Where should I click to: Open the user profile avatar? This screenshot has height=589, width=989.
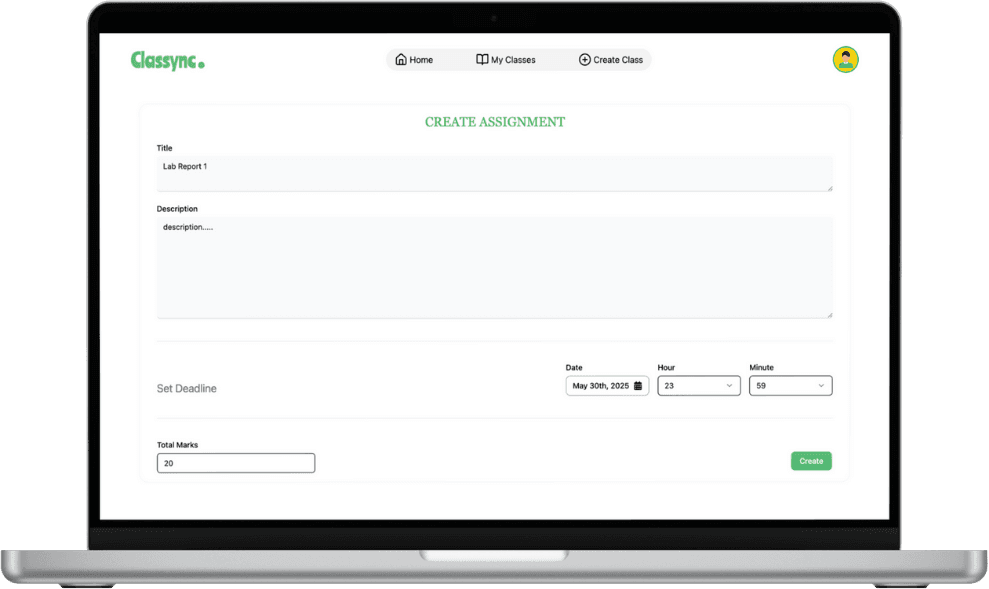[x=845, y=60]
